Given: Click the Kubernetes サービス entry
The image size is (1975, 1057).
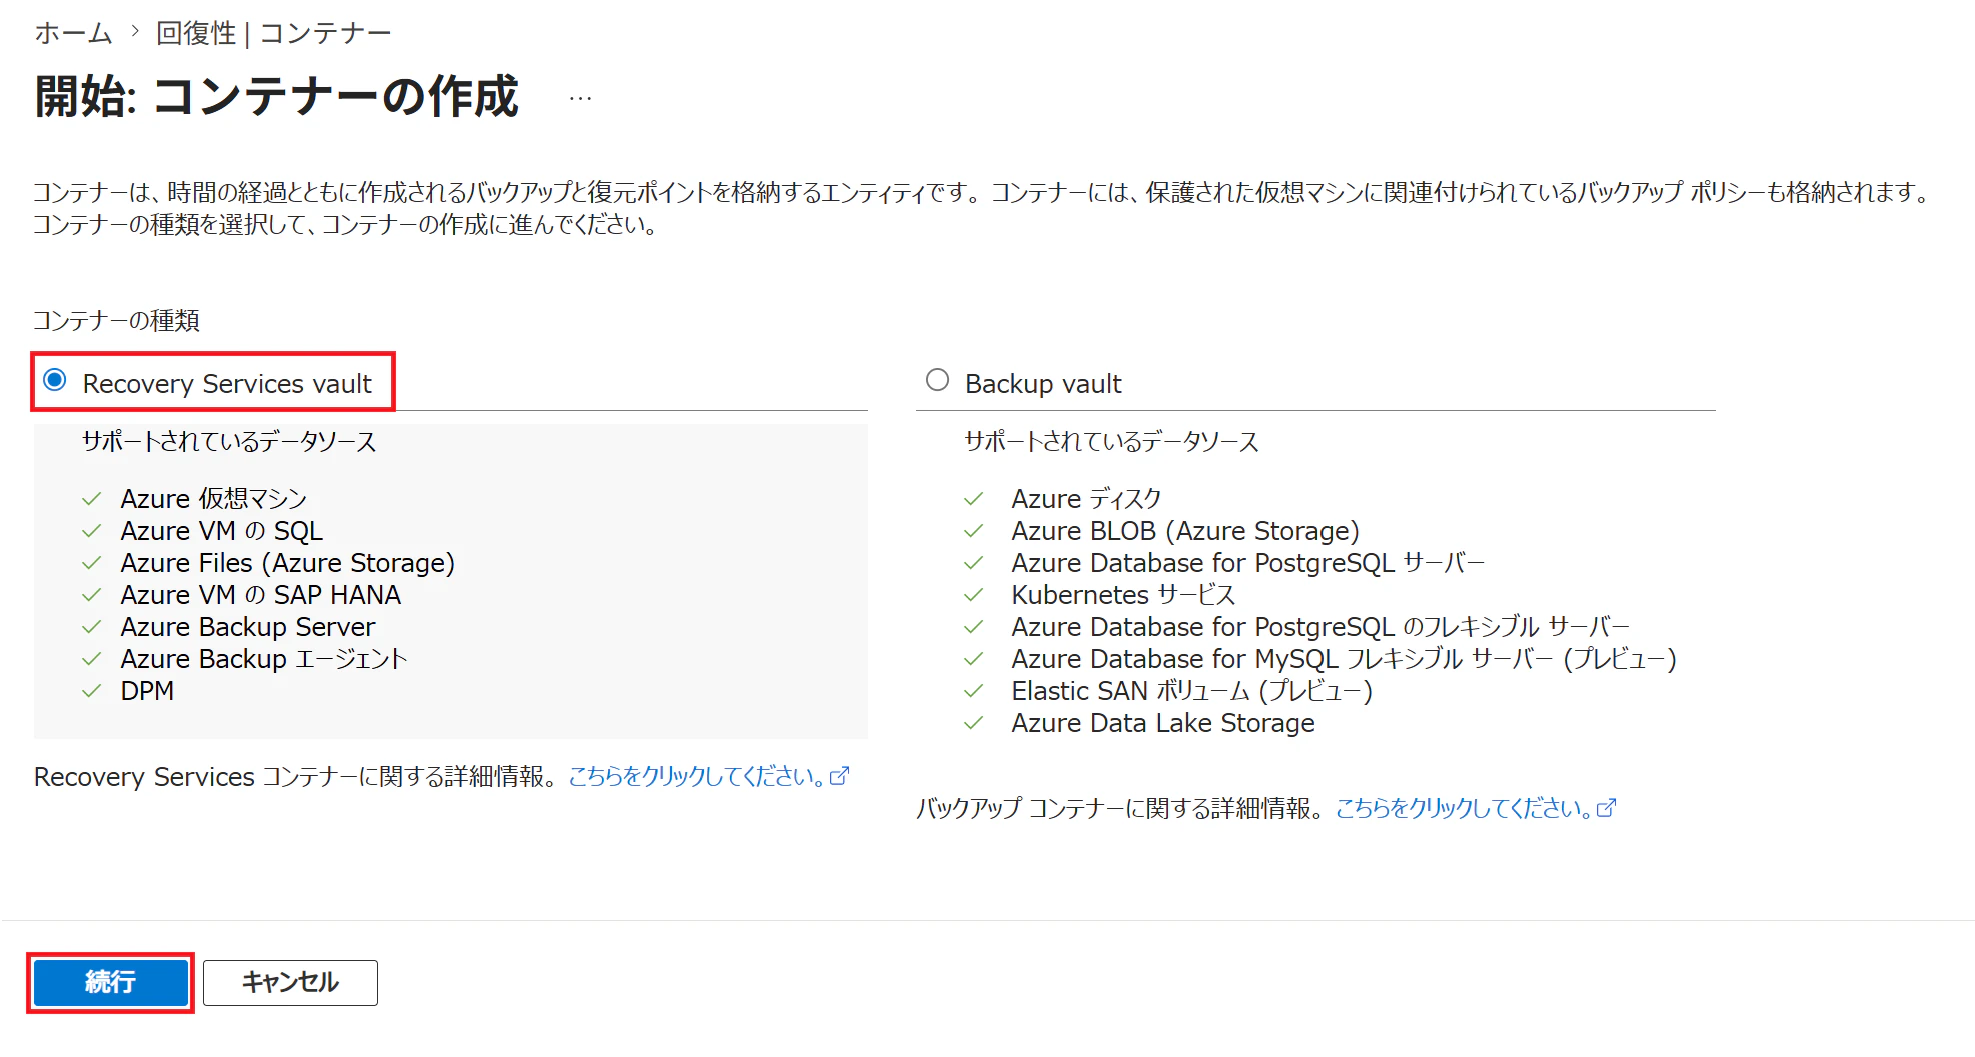Looking at the screenshot, I should (x=1124, y=595).
